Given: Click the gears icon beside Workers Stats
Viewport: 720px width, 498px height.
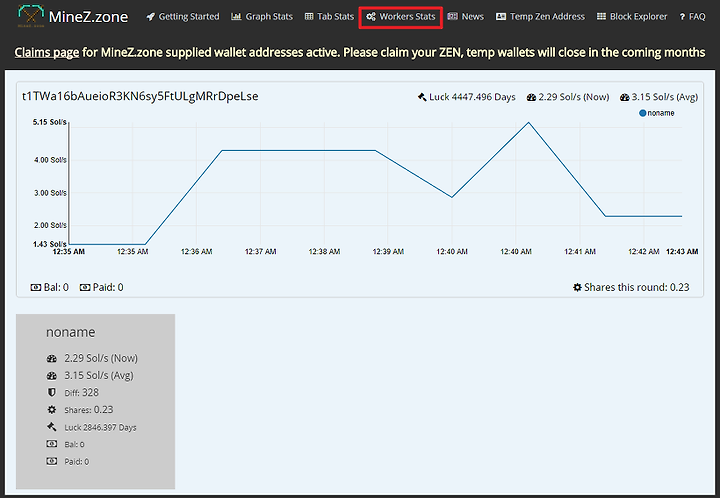Looking at the screenshot, I should [x=371, y=17].
